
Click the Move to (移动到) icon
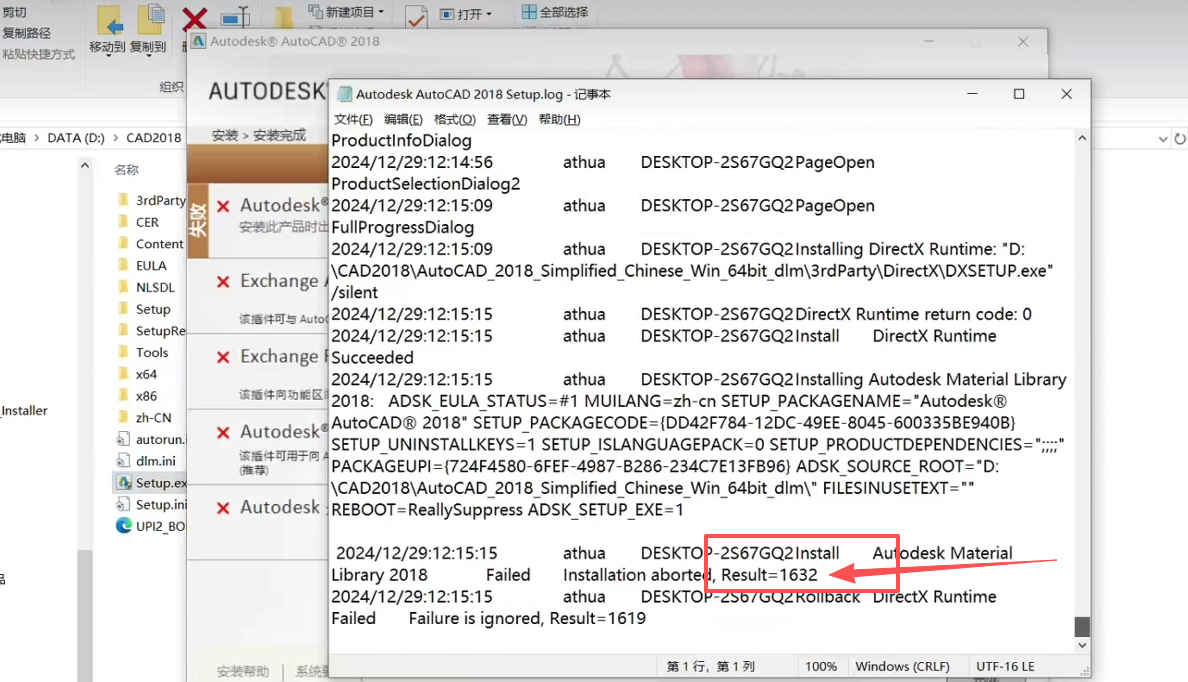[108, 21]
